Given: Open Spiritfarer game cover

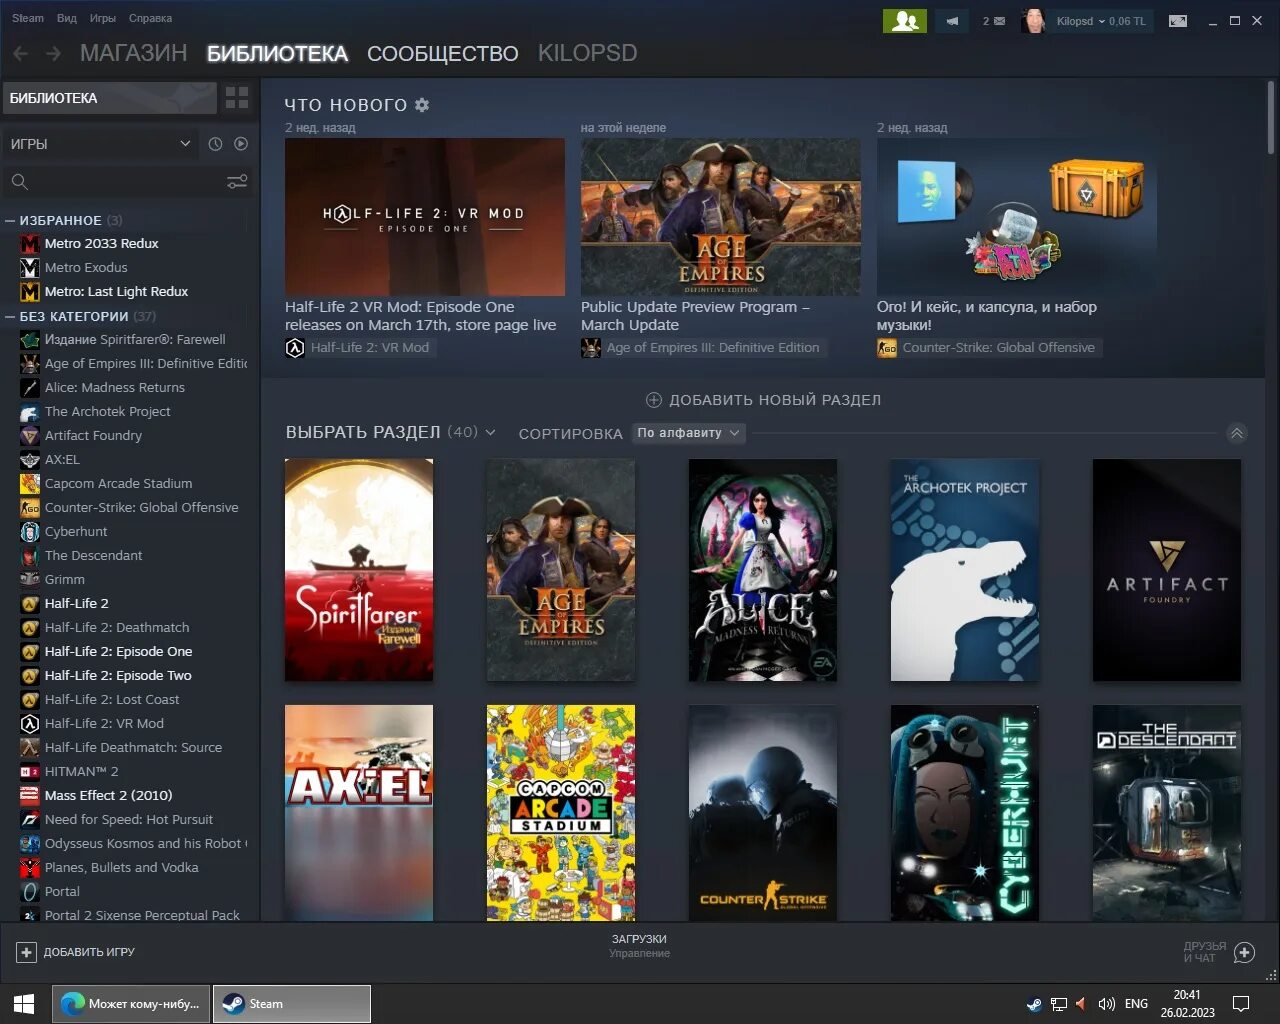Looking at the screenshot, I should click(x=359, y=570).
